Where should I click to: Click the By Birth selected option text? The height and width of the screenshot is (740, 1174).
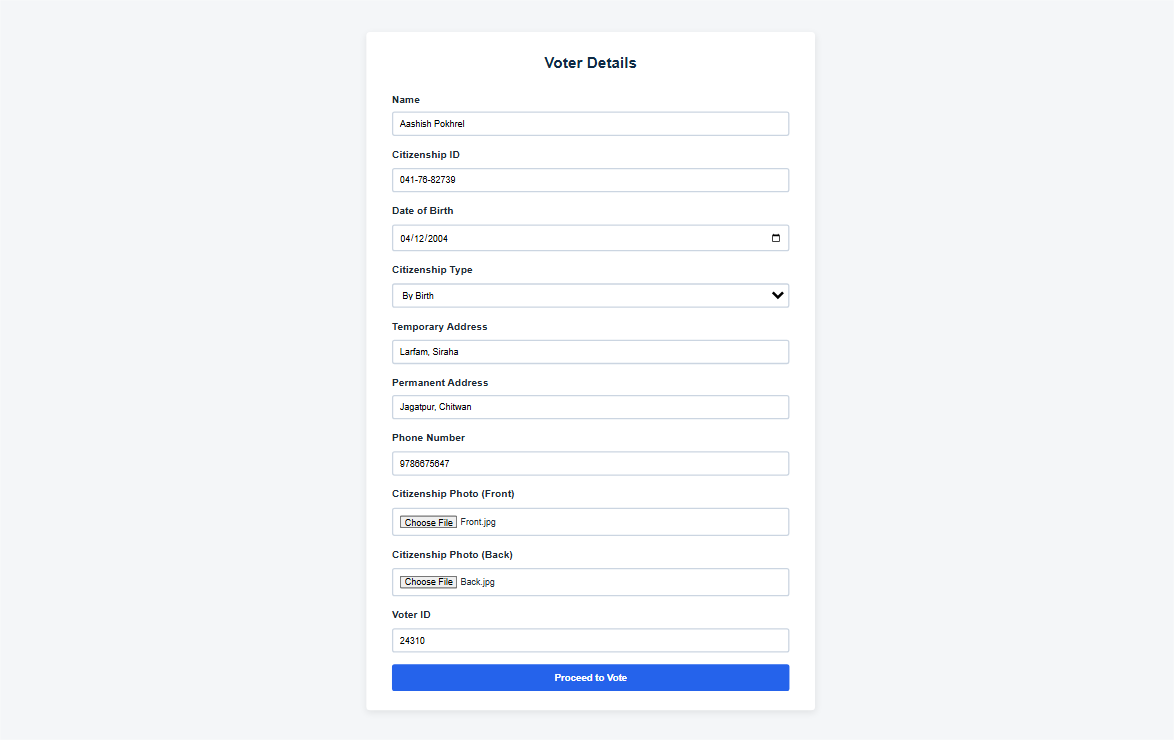coord(417,295)
